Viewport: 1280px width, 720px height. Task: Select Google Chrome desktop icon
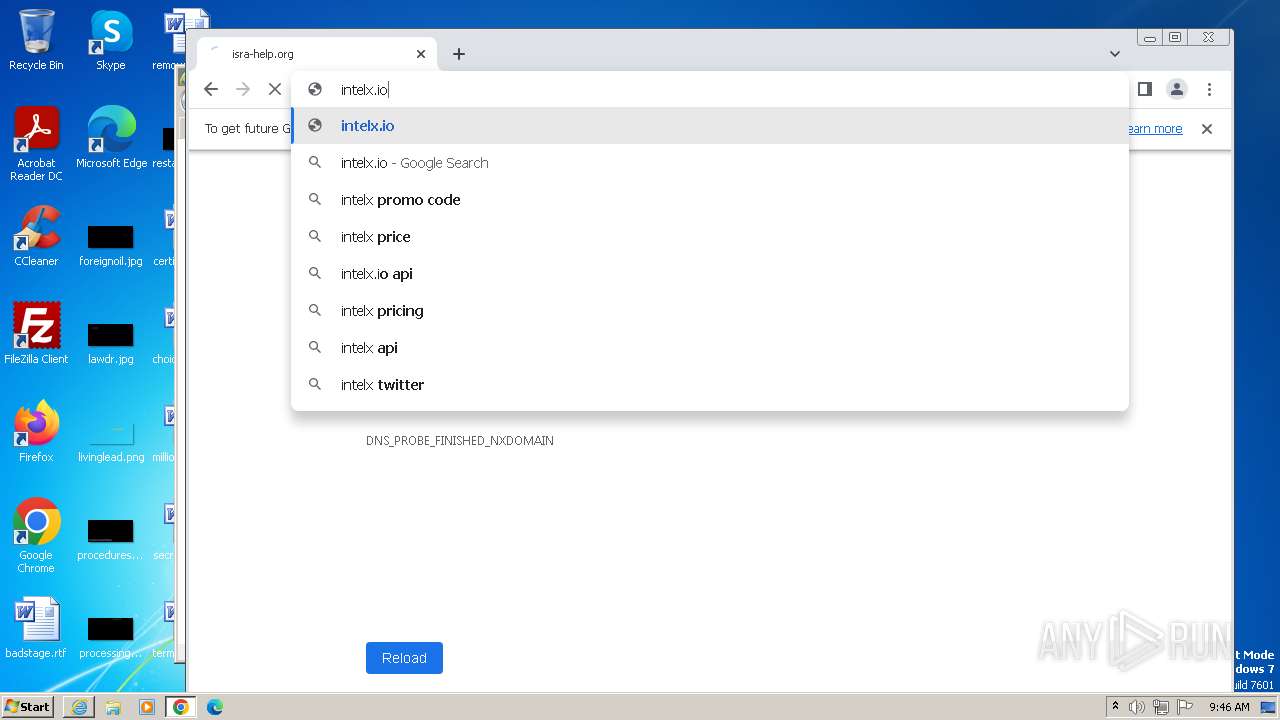36,536
